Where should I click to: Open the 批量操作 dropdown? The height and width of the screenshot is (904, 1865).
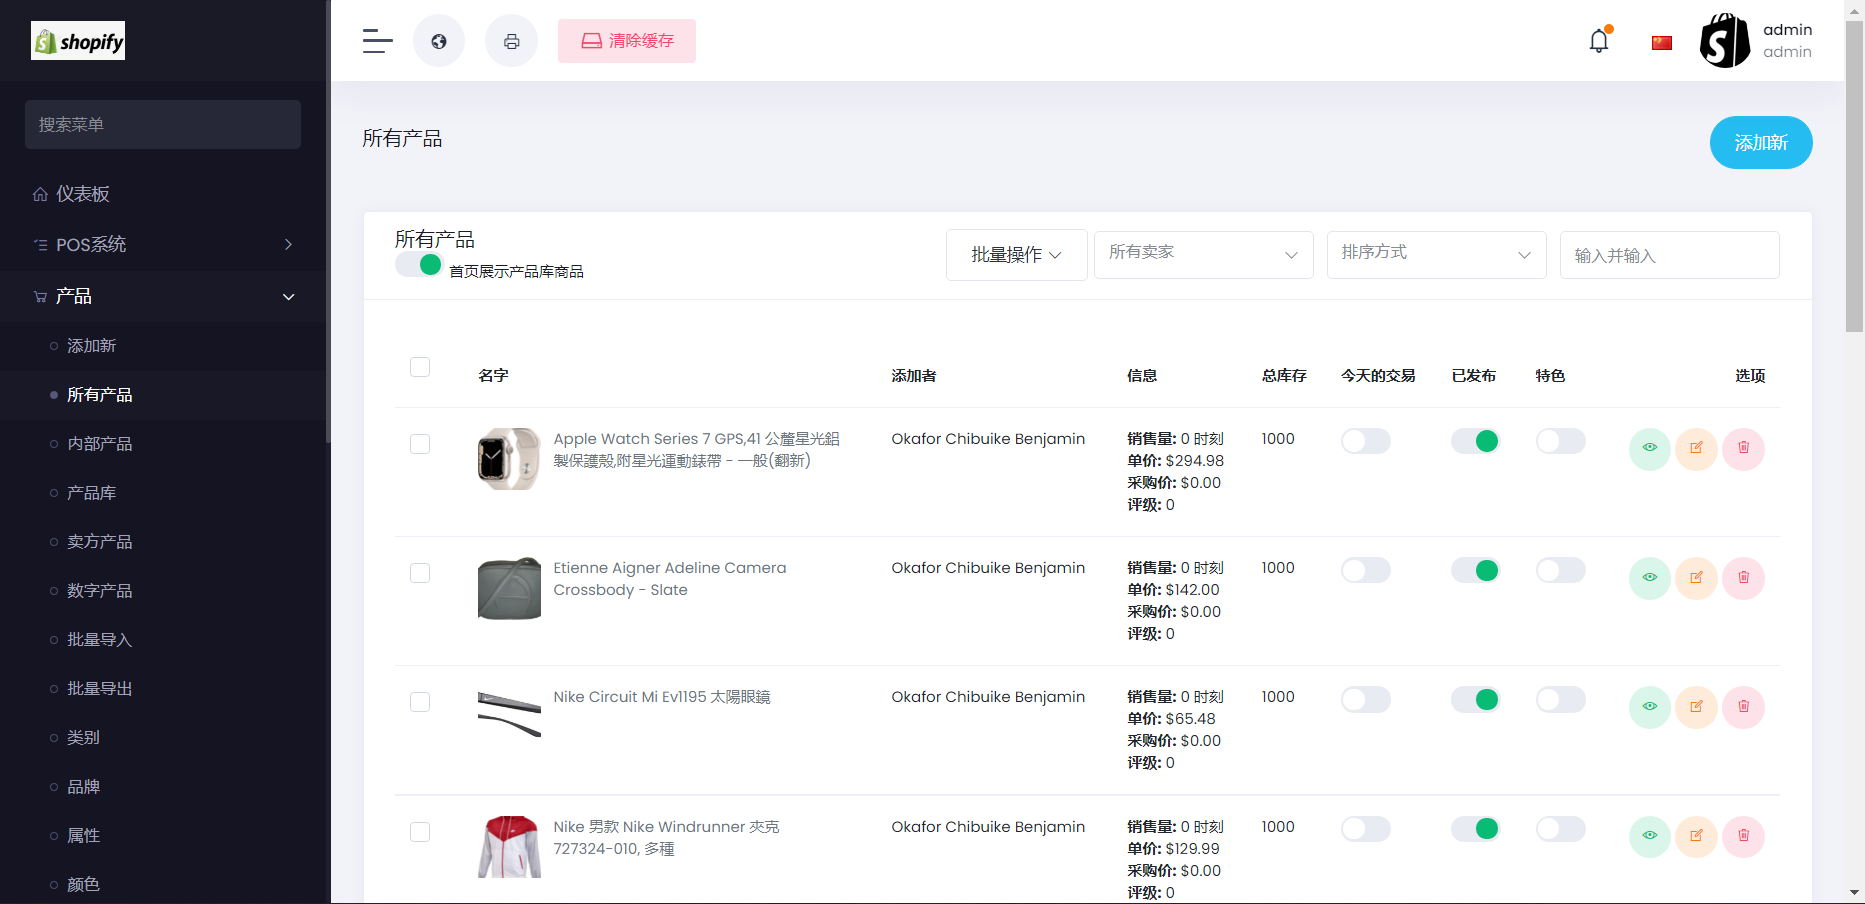[x=1016, y=255]
